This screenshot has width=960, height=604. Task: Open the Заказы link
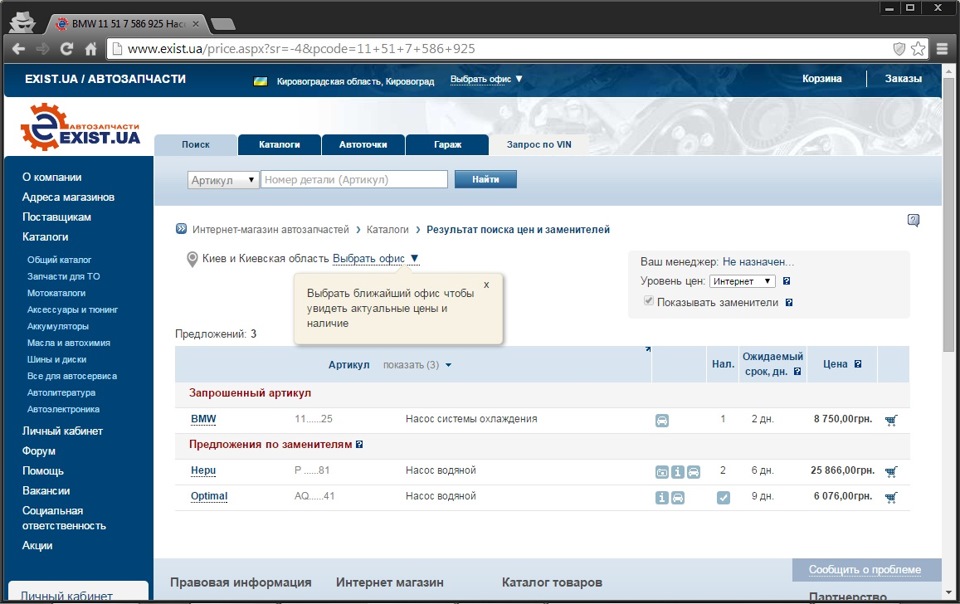pos(903,78)
